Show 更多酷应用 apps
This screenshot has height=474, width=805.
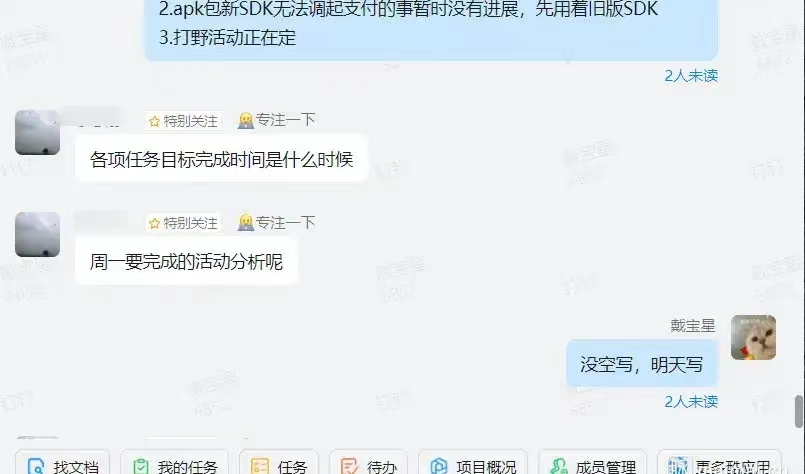click(719, 463)
